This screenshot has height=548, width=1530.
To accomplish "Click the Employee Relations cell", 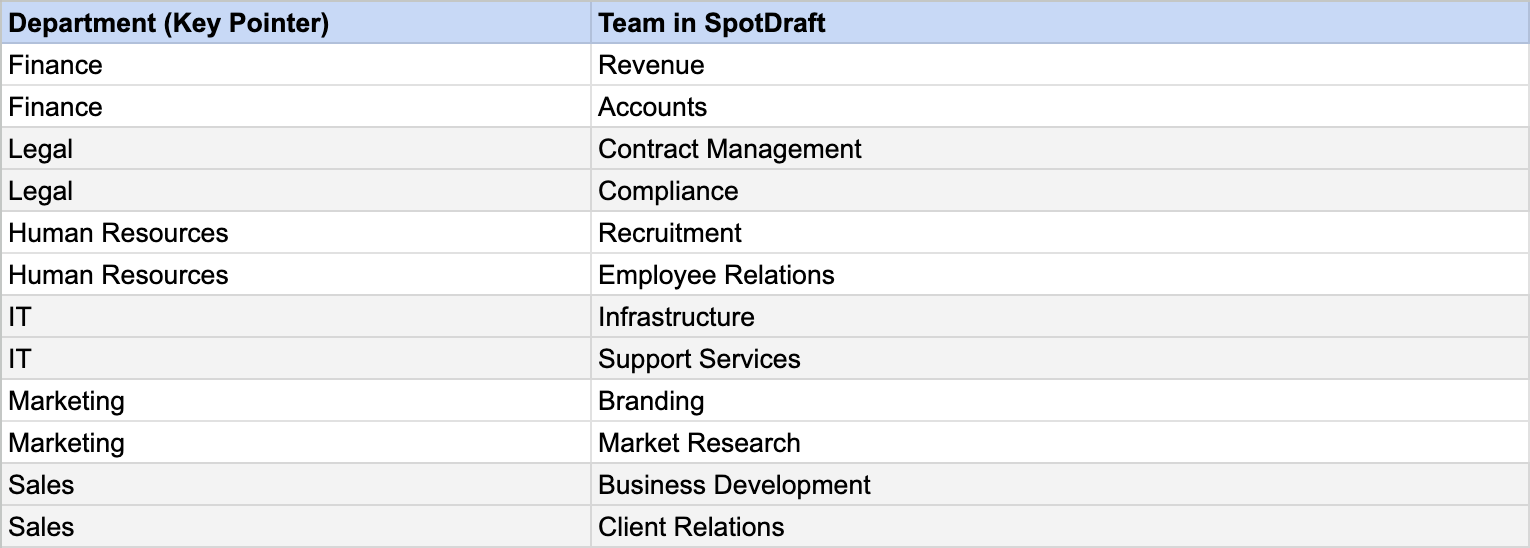I will [716, 275].
